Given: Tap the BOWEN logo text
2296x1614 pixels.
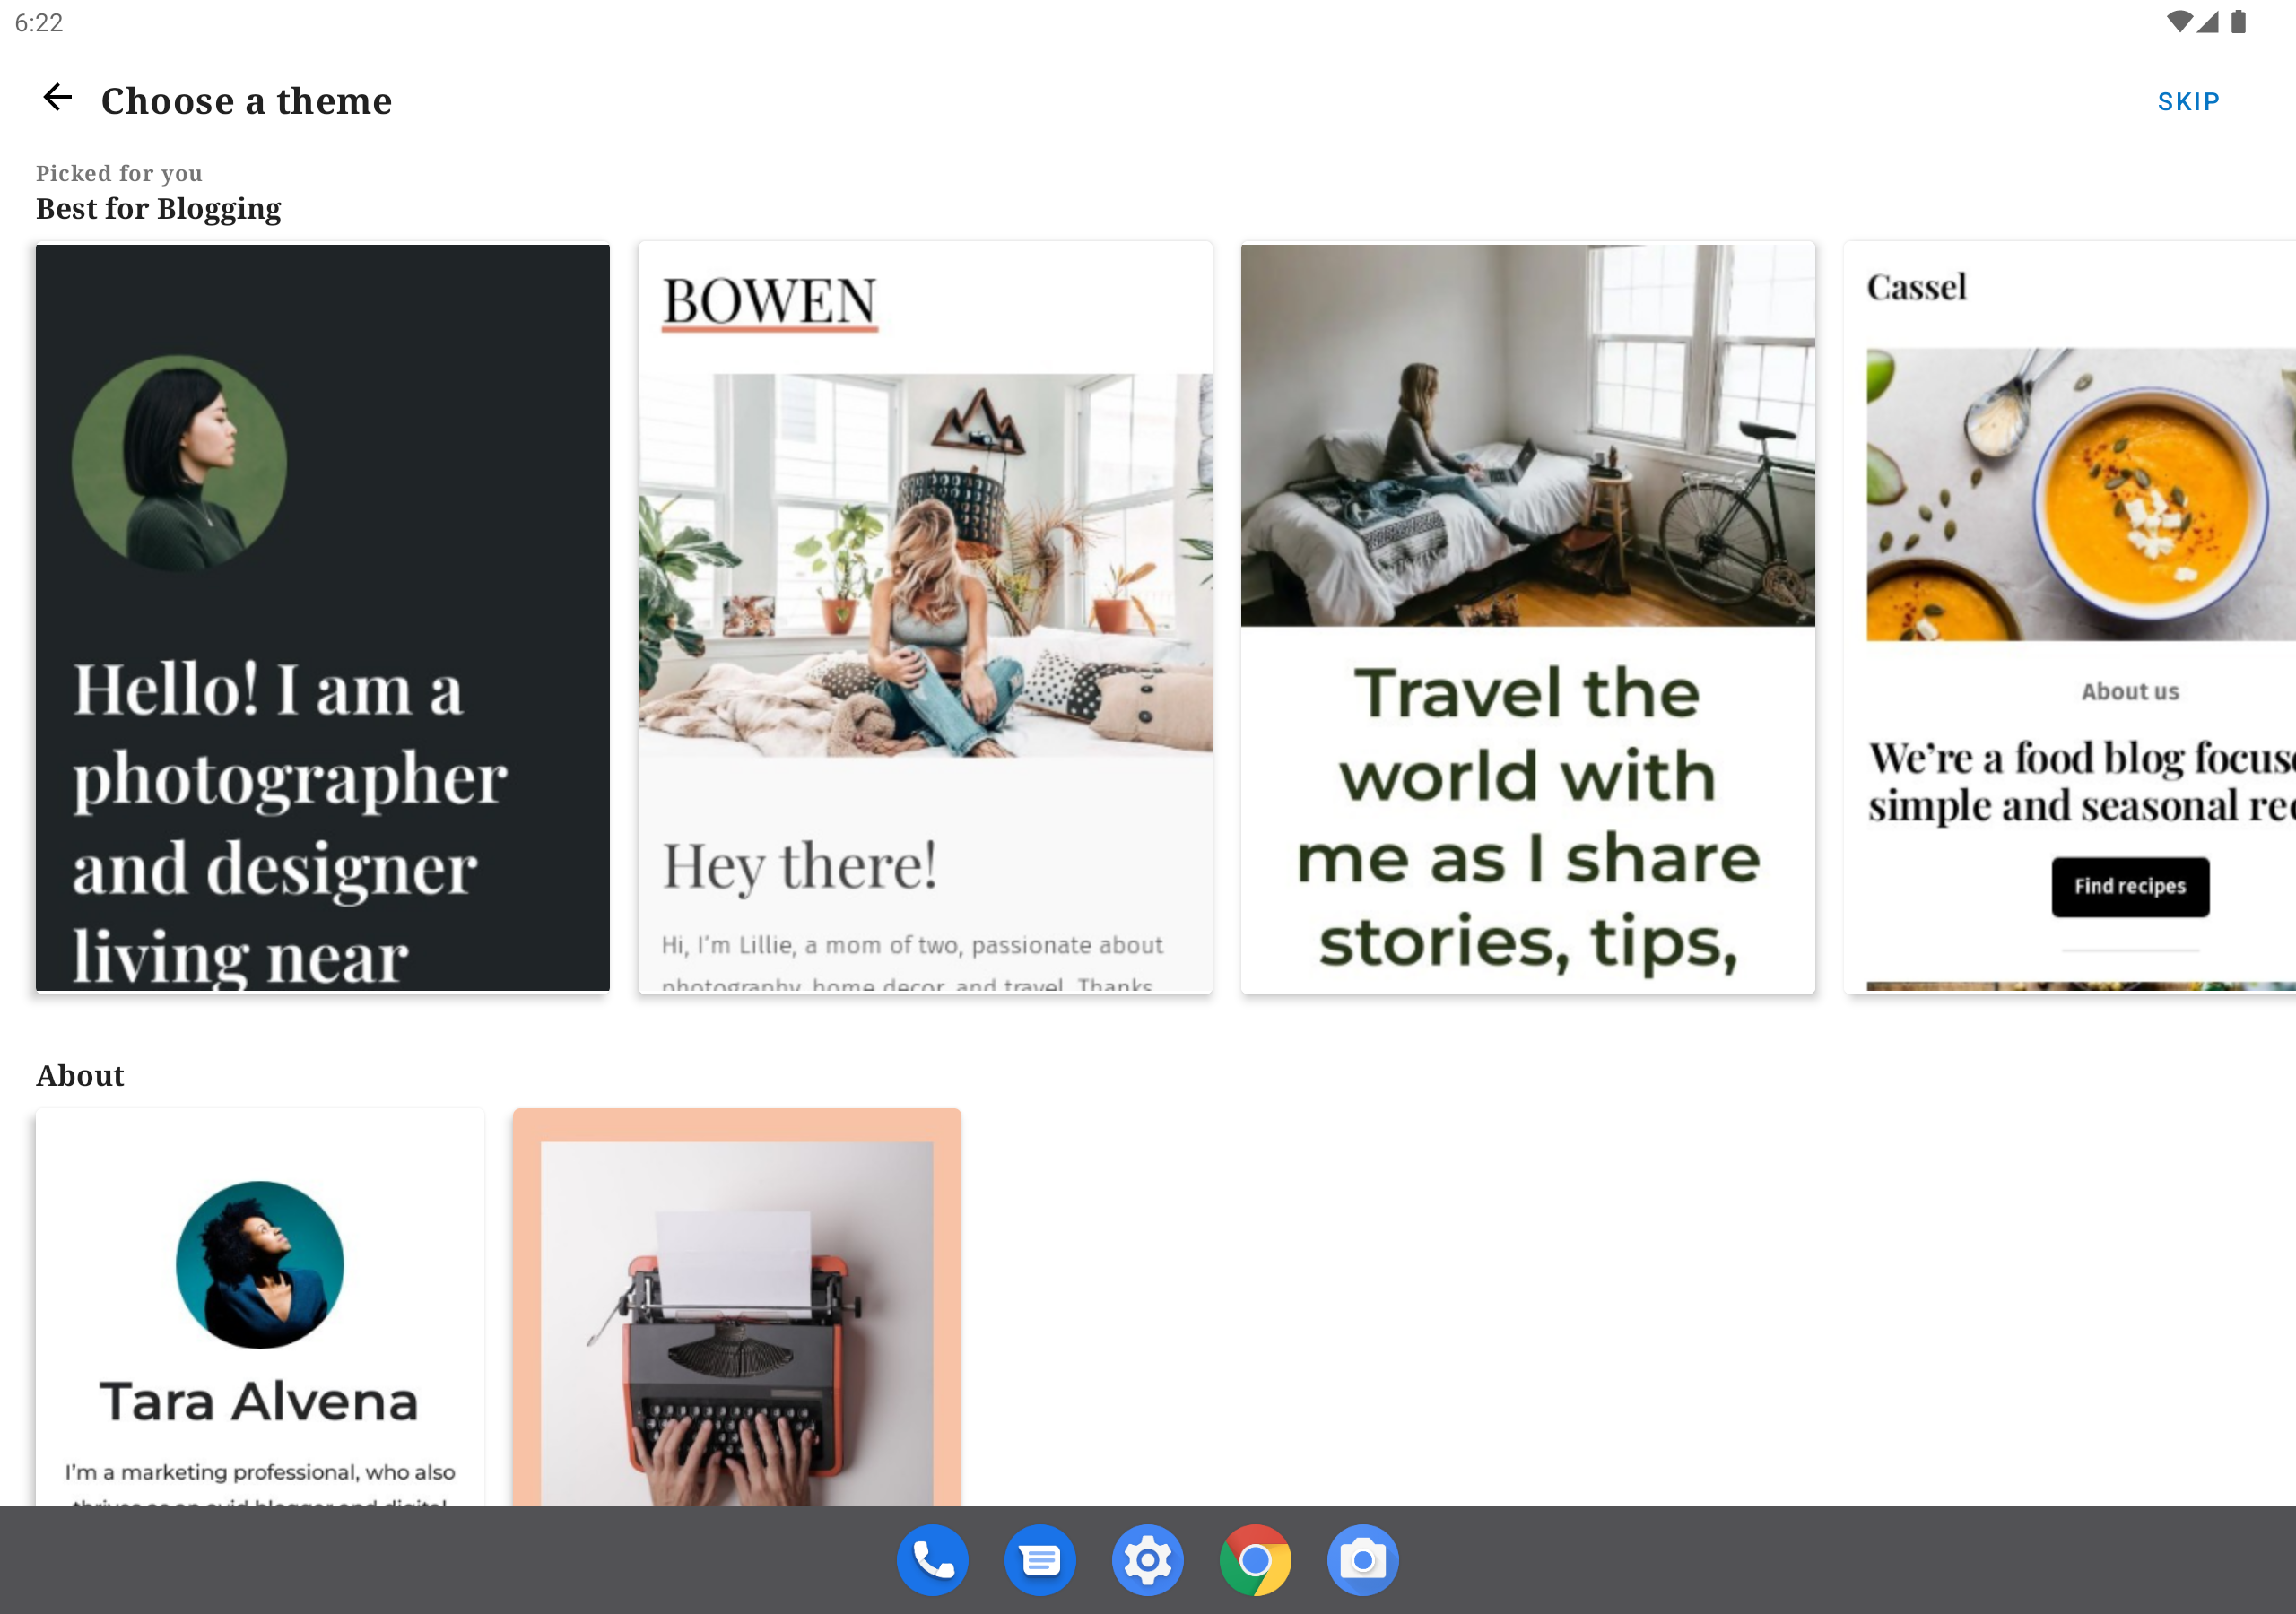Looking at the screenshot, I should tap(769, 300).
